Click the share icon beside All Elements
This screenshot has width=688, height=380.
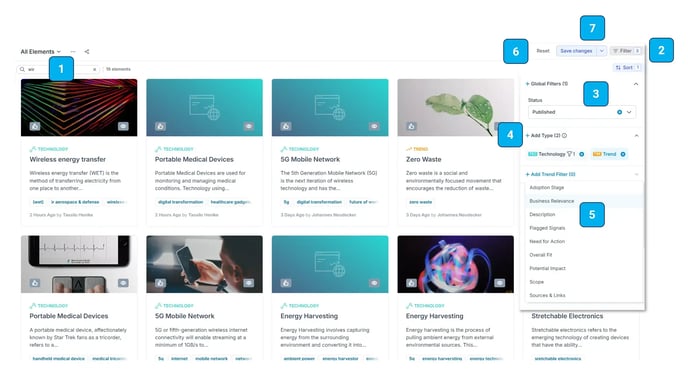[87, 52]
